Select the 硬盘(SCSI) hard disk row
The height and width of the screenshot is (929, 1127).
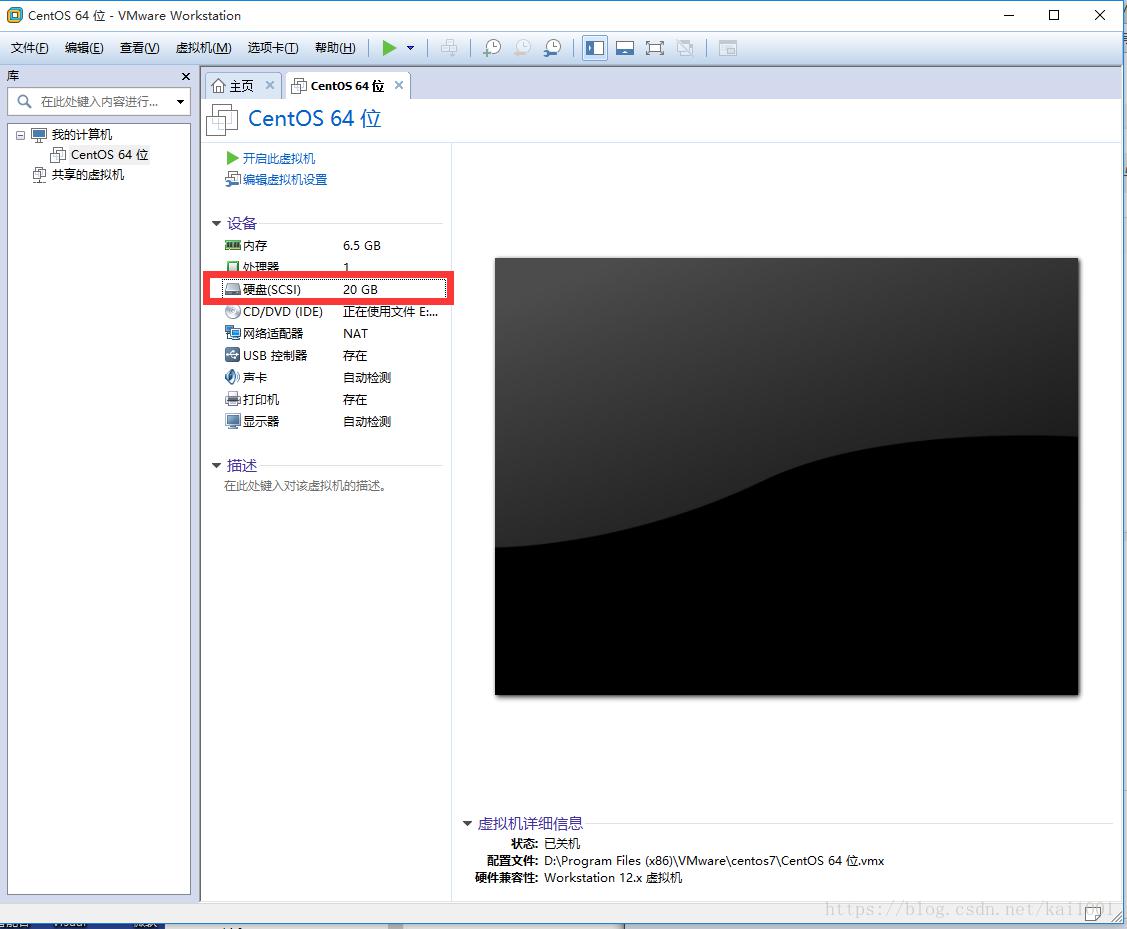334,290
